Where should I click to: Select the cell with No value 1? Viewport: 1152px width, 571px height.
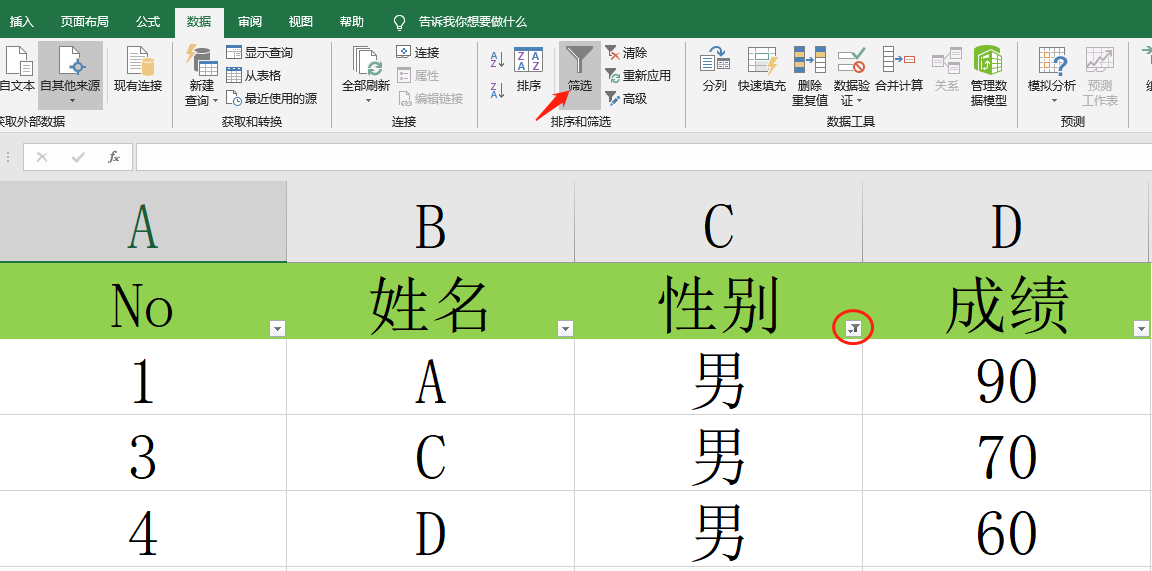tap(143, 377)
